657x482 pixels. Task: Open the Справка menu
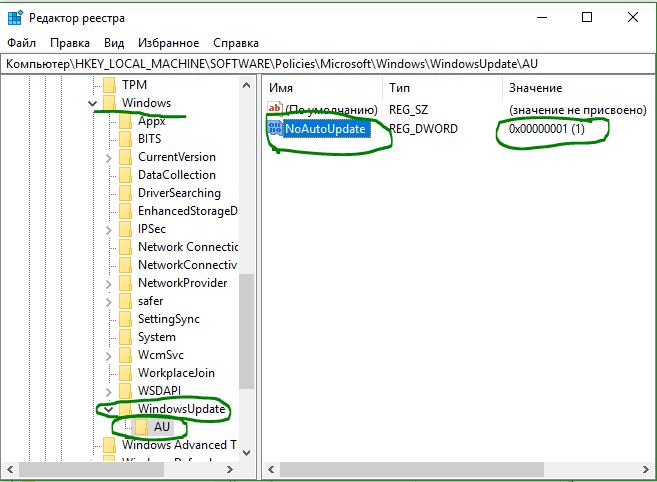(x=236, y=43)
